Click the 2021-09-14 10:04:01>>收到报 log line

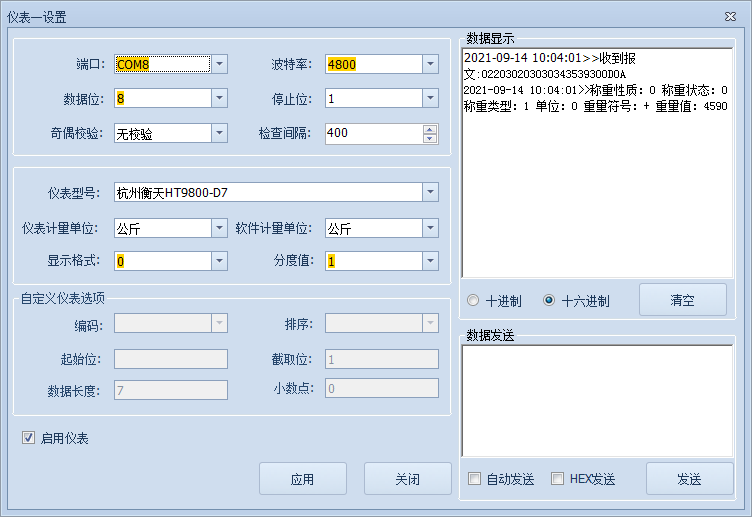(550, 58)
